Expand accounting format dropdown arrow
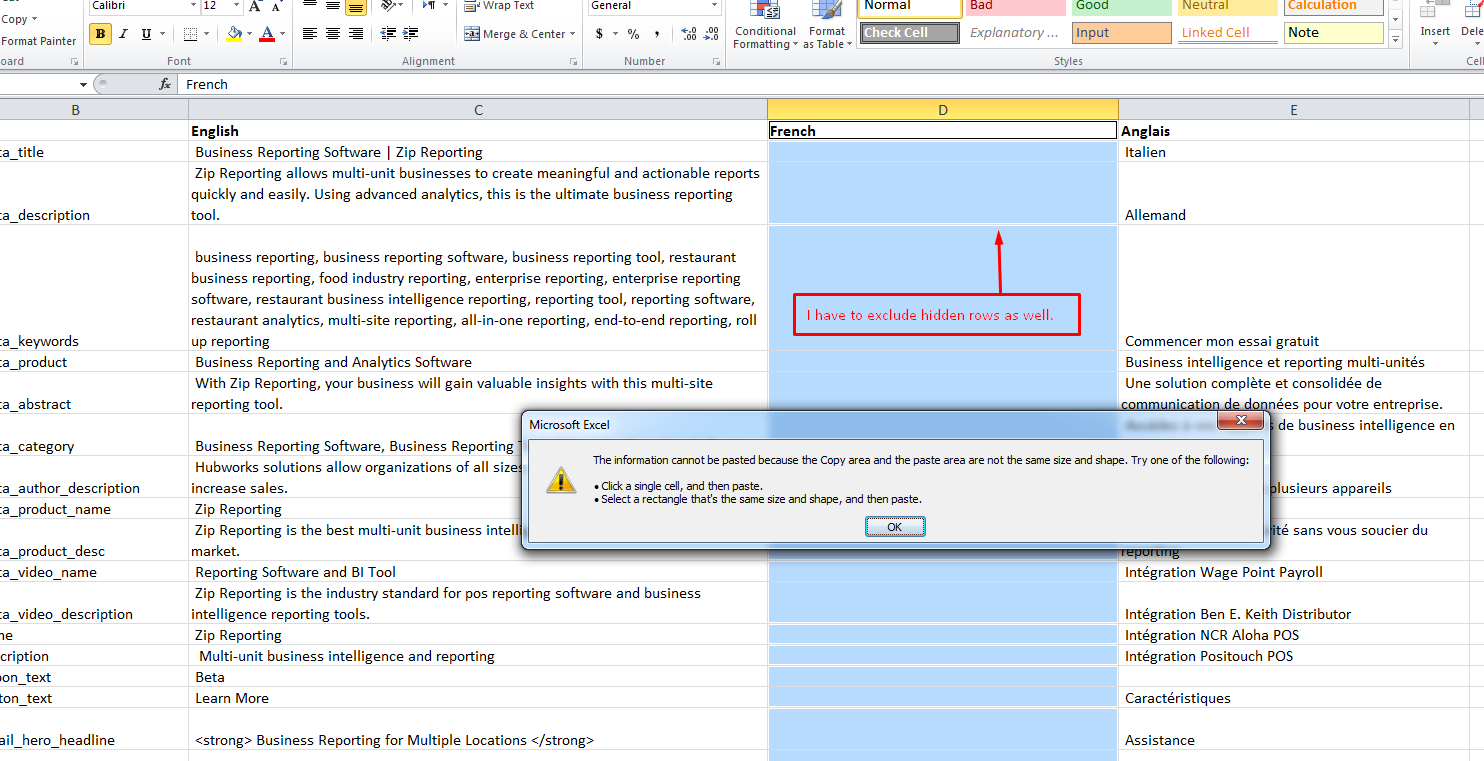 614,34
